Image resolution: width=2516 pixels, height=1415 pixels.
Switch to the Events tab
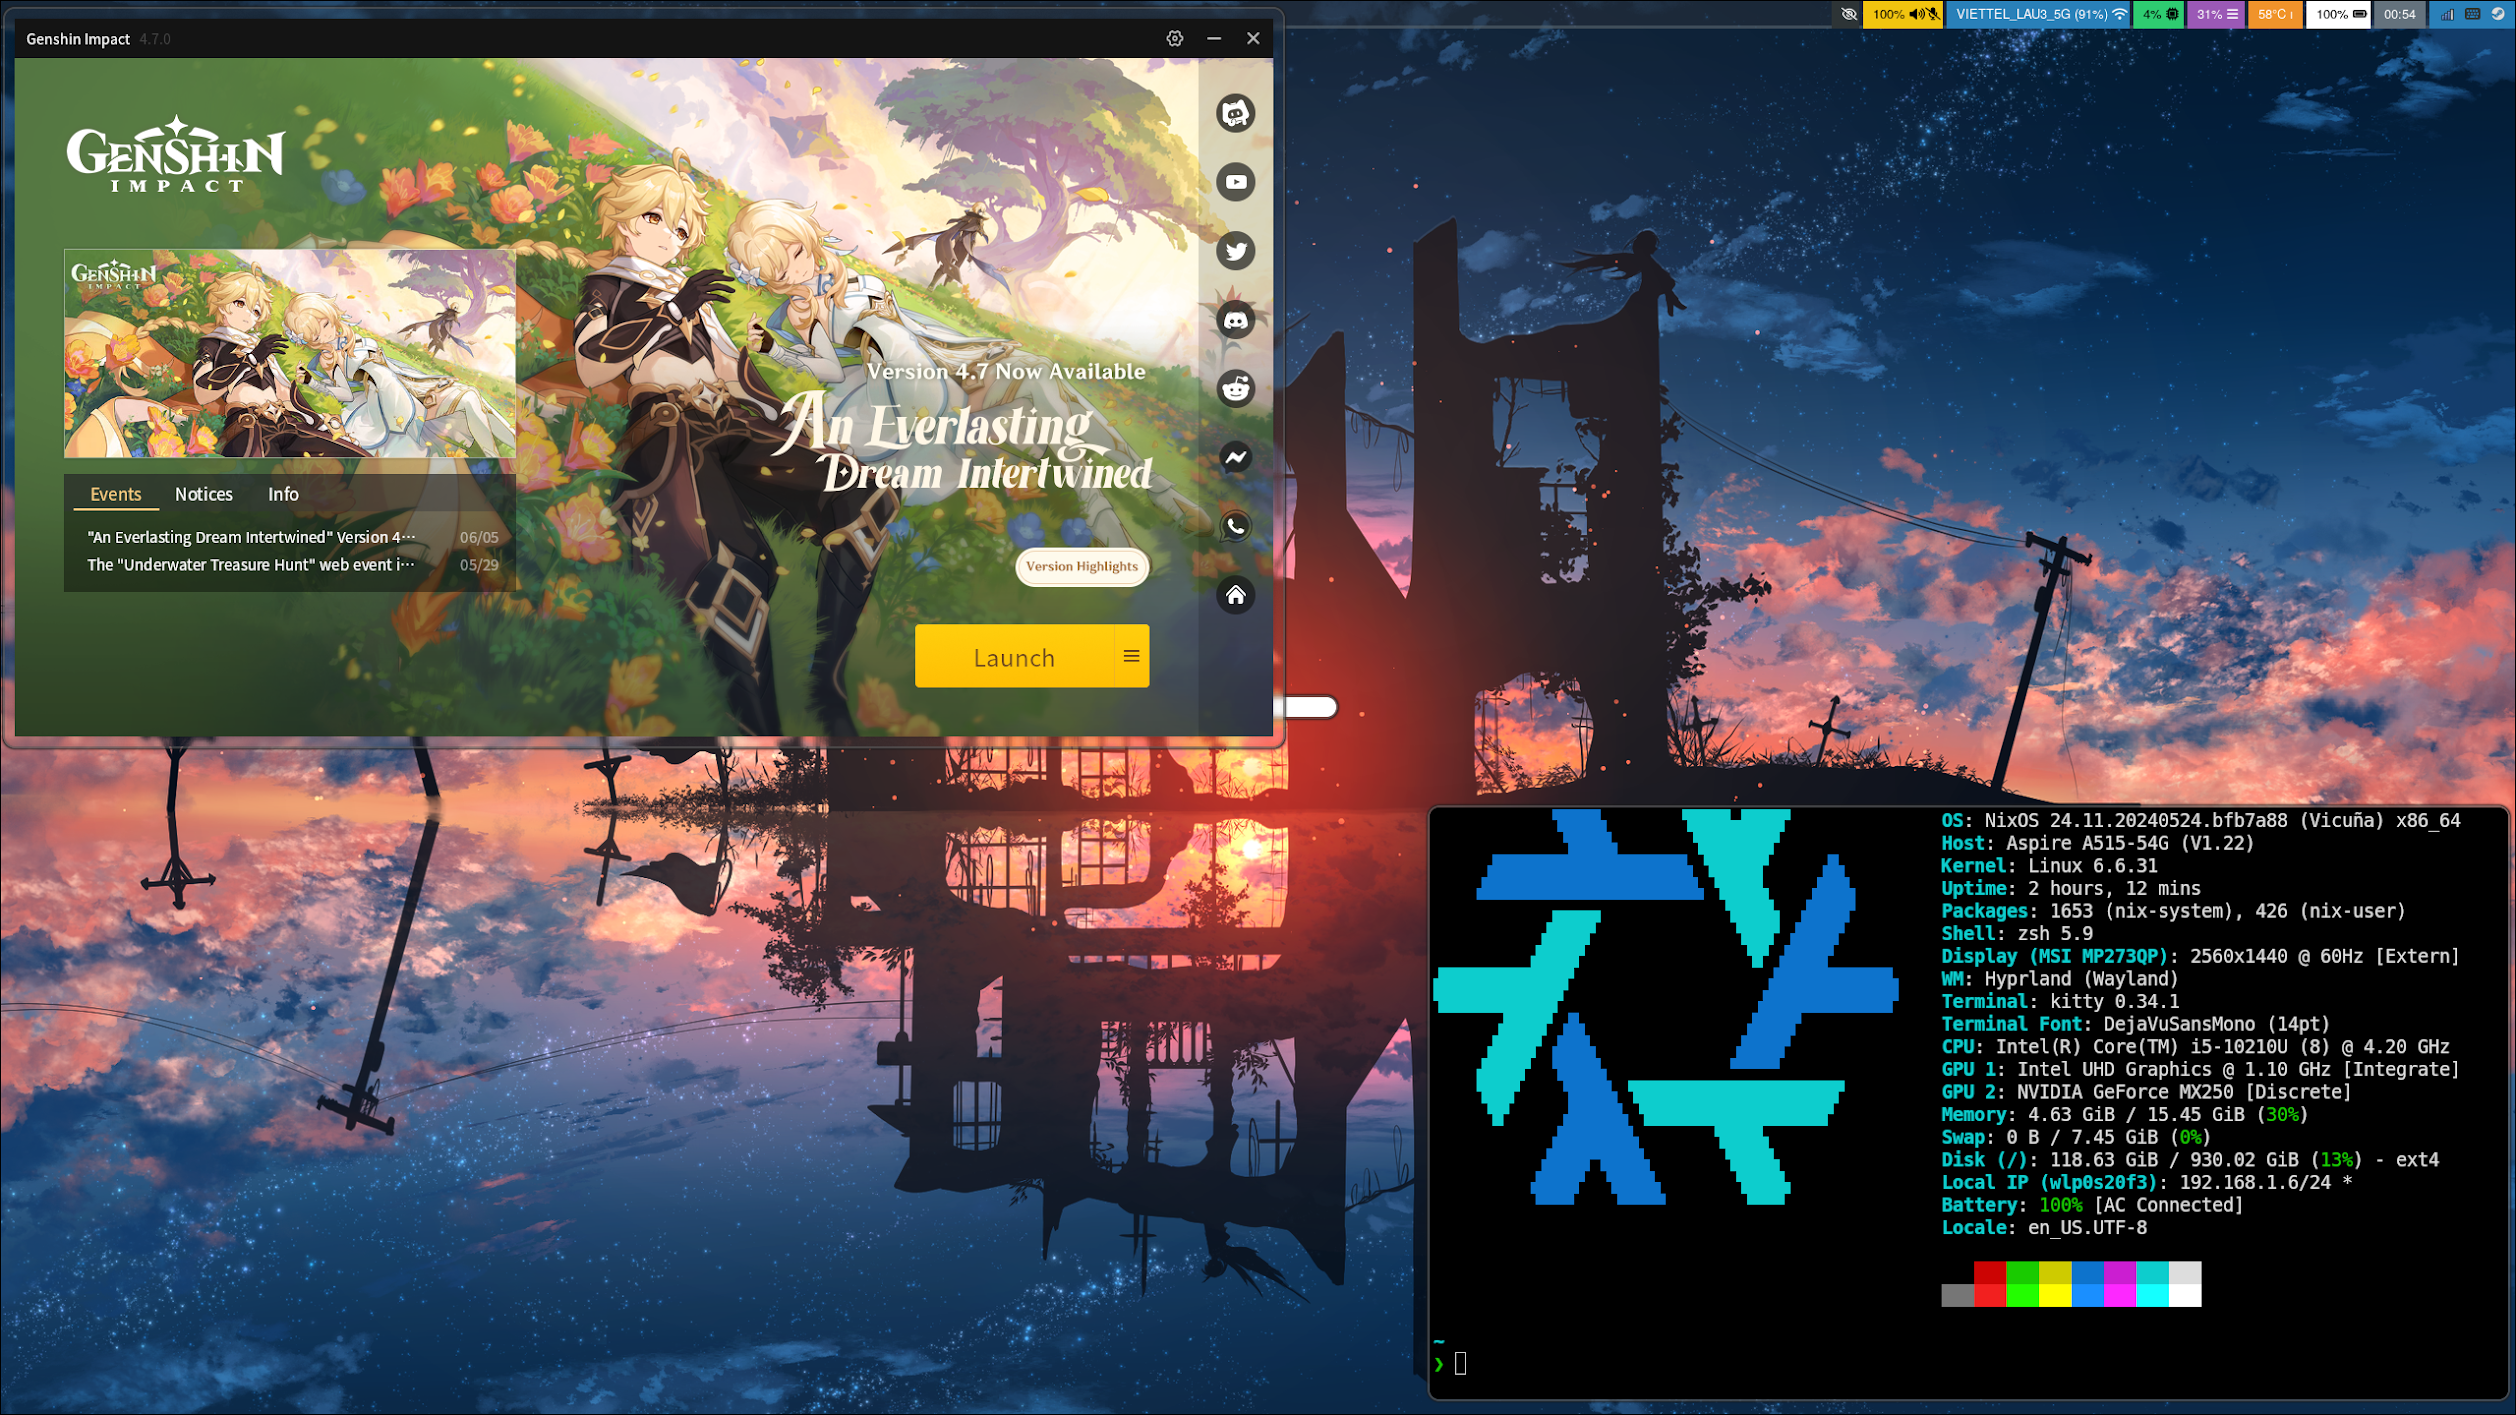tap(114, 494)
